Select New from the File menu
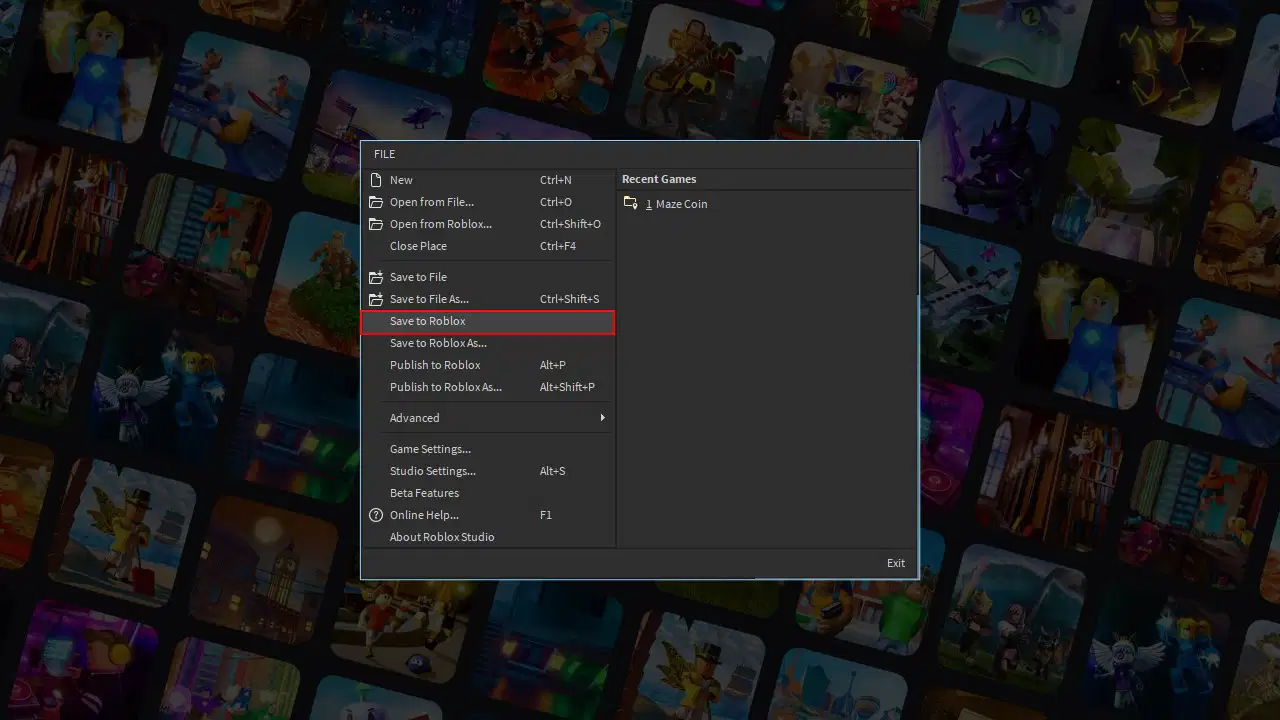 coord(488,180)
